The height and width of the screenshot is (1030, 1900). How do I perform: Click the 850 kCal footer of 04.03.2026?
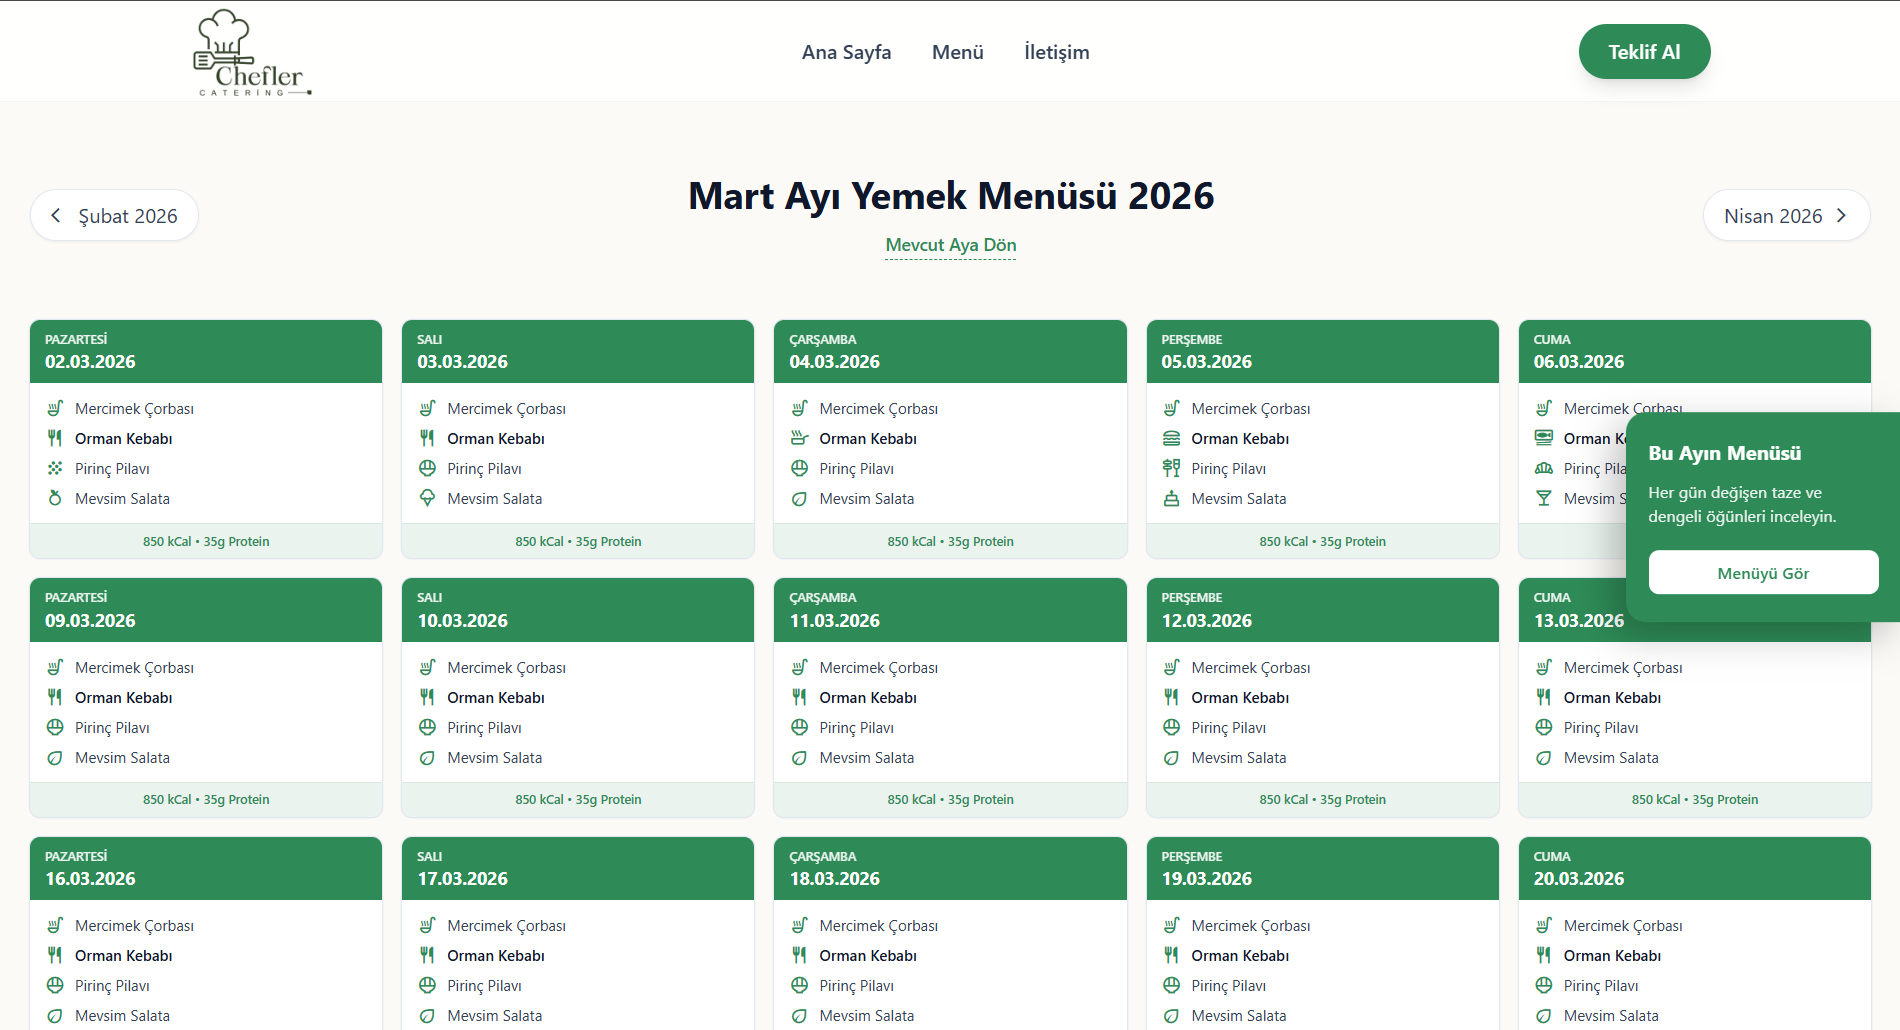click(950, 541)
